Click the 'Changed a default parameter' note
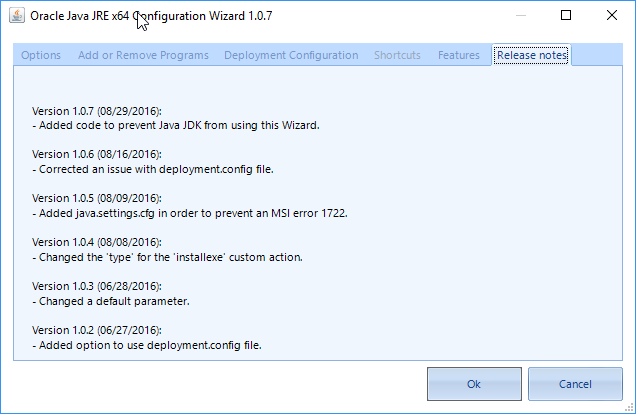 click(x=111, y=301)
